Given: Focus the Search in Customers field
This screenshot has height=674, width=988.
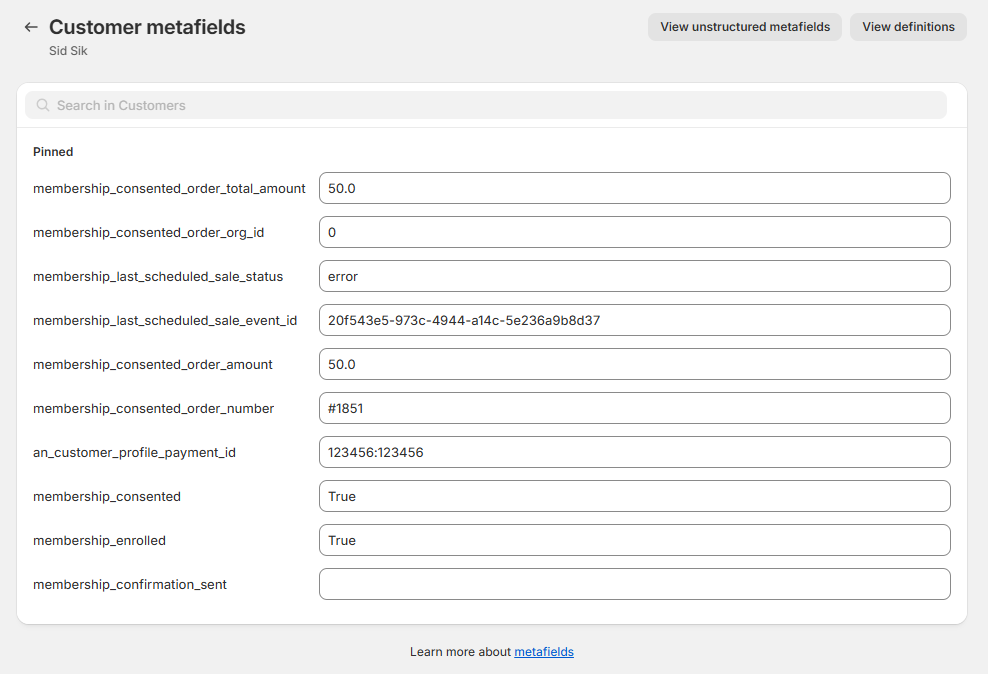Looking at the screenshot, I should [490, 105].
